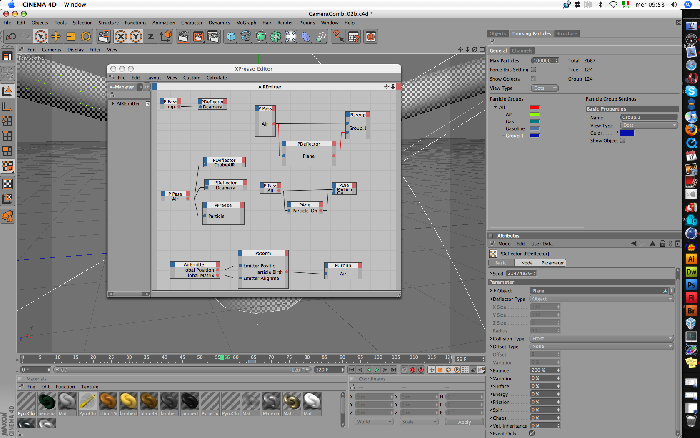
Task: Click the modeling array objects icon
Action: click(x=276, y=36)
